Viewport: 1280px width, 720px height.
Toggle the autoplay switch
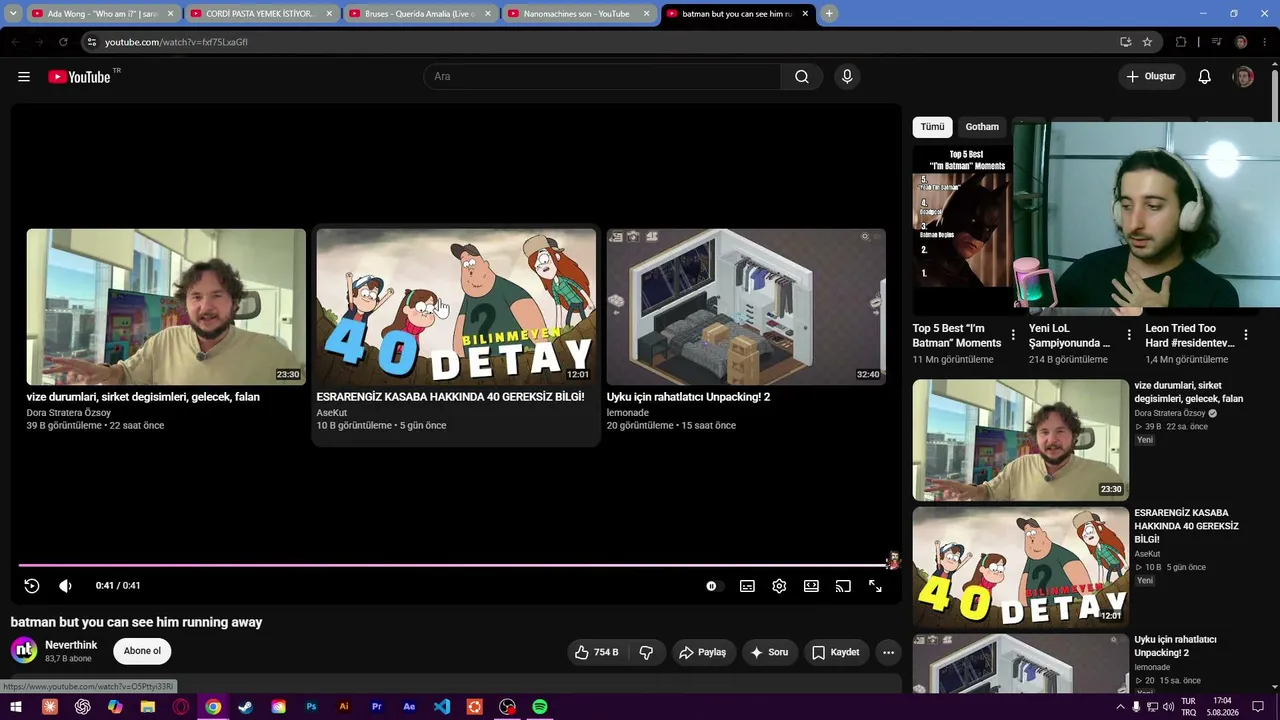[712, 586]
